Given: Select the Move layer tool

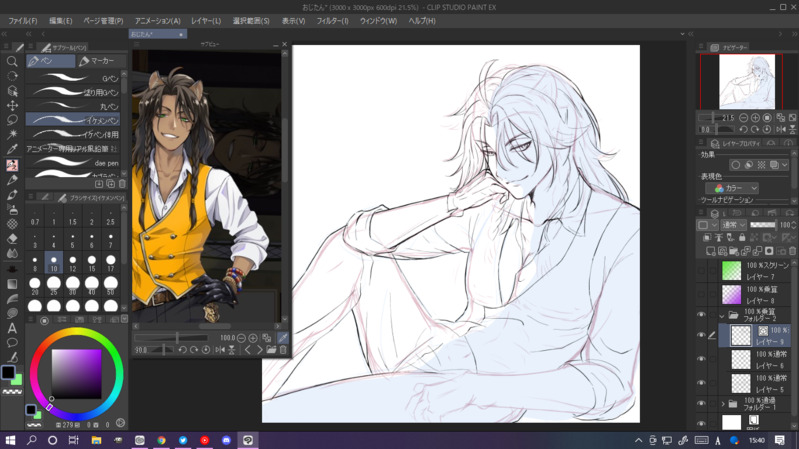Looking at the screenshot, I should pyautogui.click(x=12, y=105).
